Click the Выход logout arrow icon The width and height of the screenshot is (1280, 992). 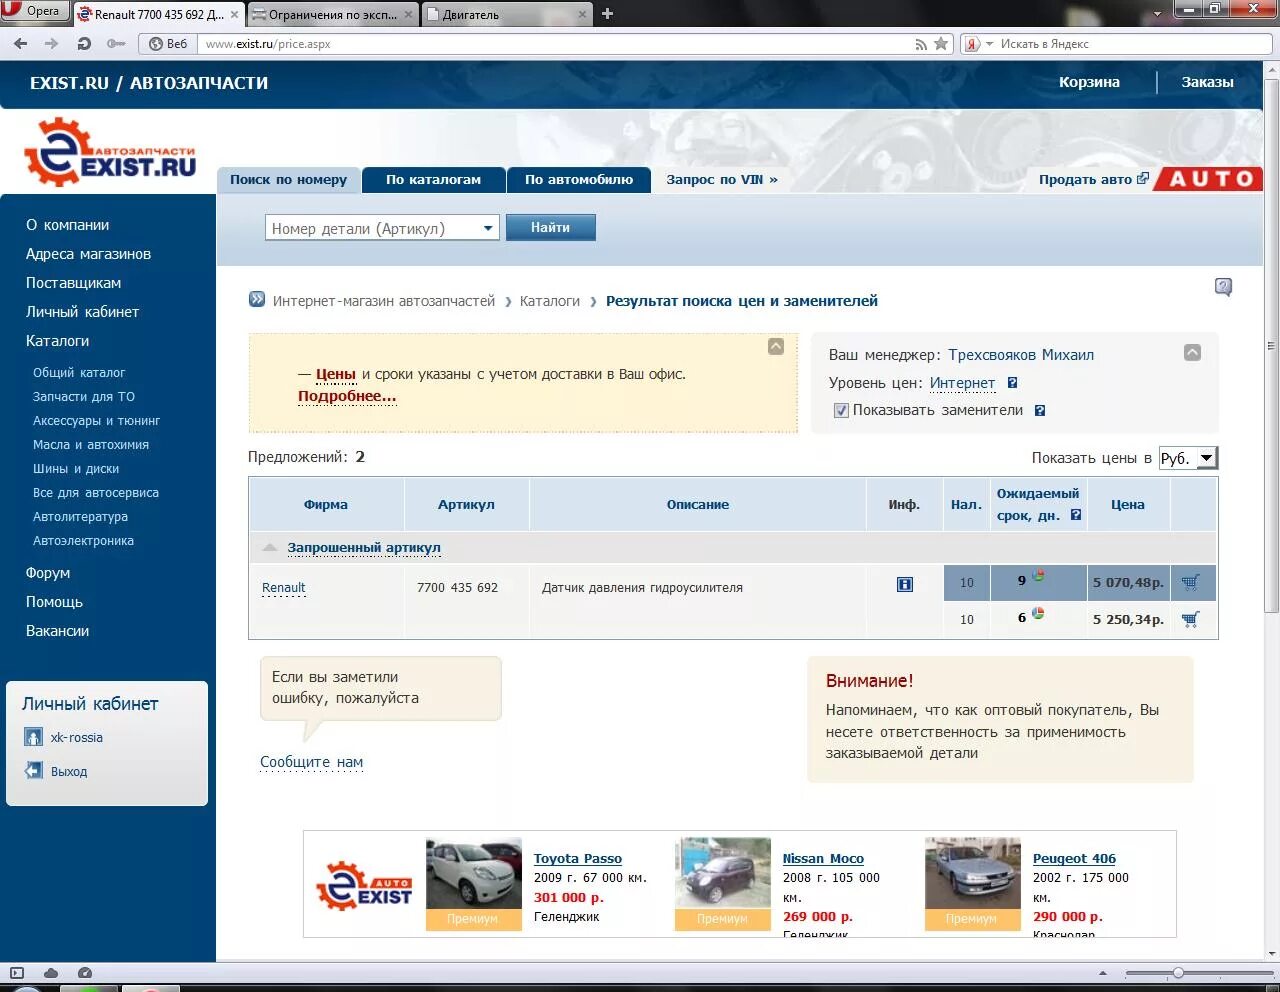coord(33,771)
